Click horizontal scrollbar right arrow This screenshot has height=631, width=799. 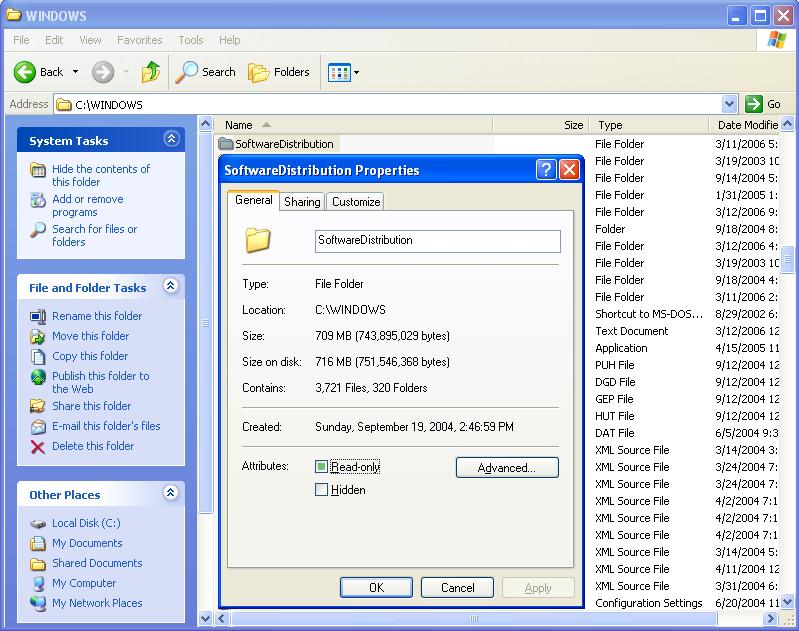[771, 619]
